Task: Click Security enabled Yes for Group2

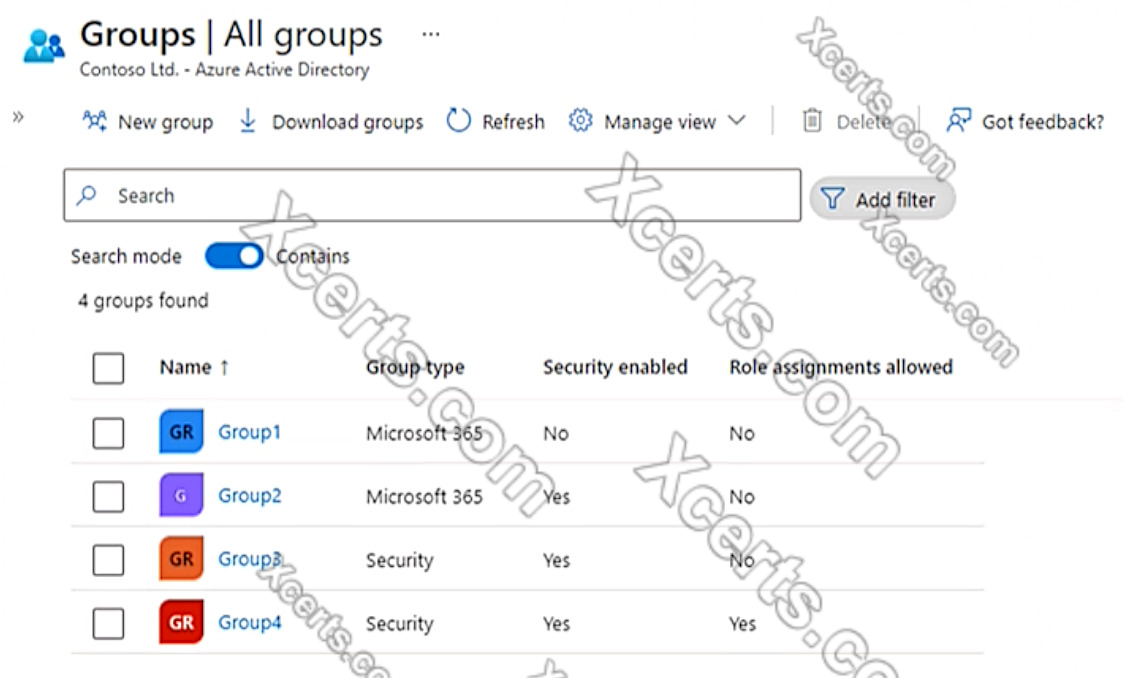Action: 557,497
